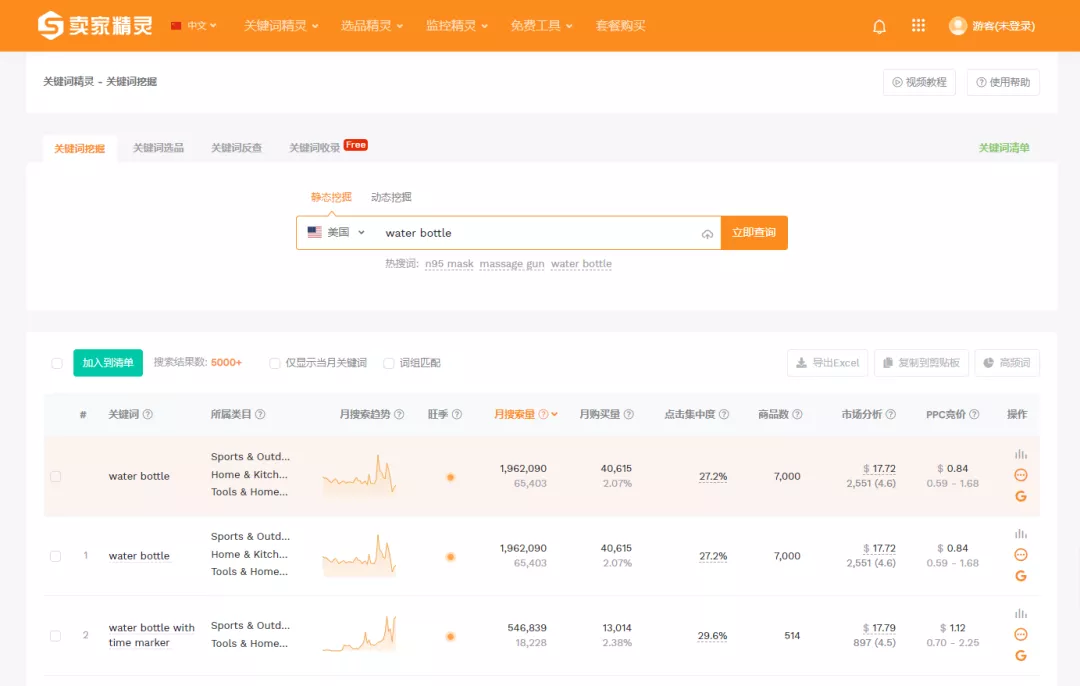Viewport: 1080px width, 686px height.
Task: Toggle the 仅显示当月关键词 checkbox
Action: [275, 363]
